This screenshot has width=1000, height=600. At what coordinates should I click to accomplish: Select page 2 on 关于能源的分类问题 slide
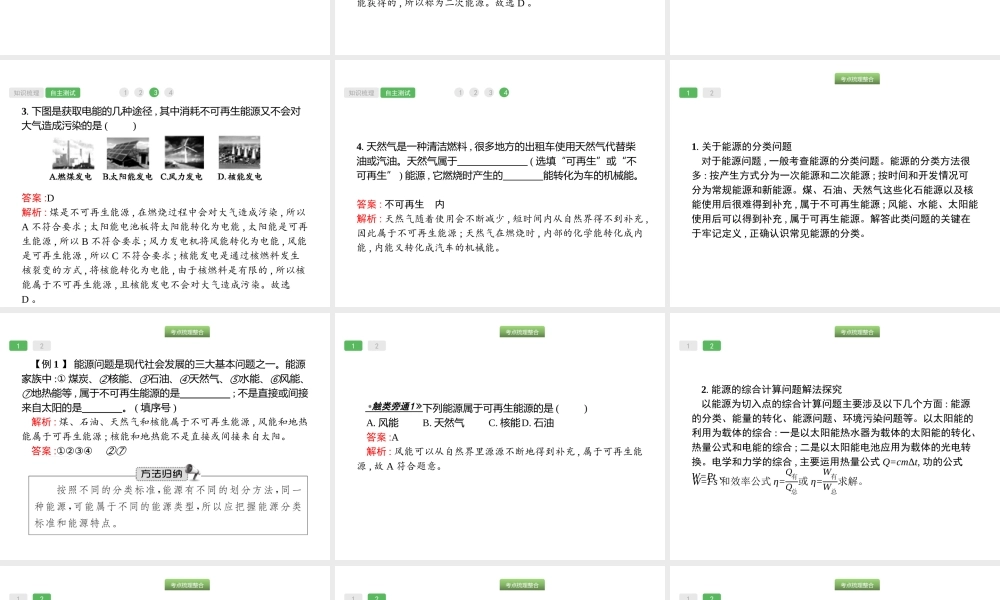pos(711,93)
